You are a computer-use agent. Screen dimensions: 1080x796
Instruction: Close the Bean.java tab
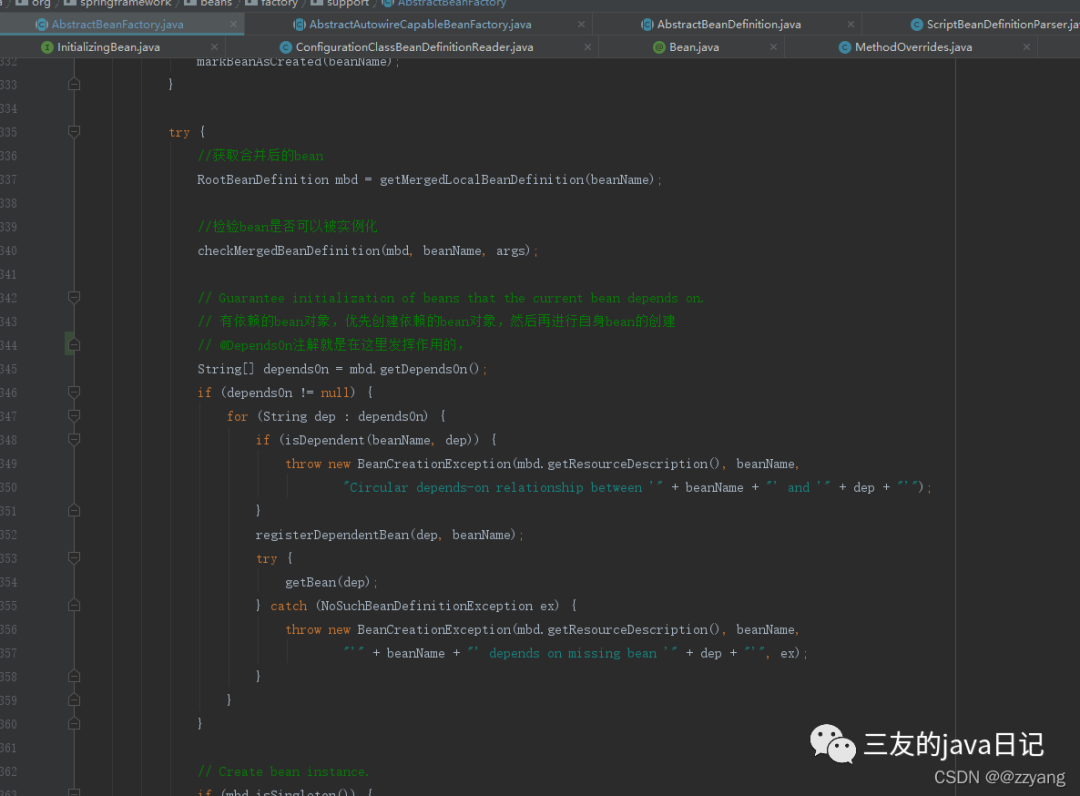773,47
